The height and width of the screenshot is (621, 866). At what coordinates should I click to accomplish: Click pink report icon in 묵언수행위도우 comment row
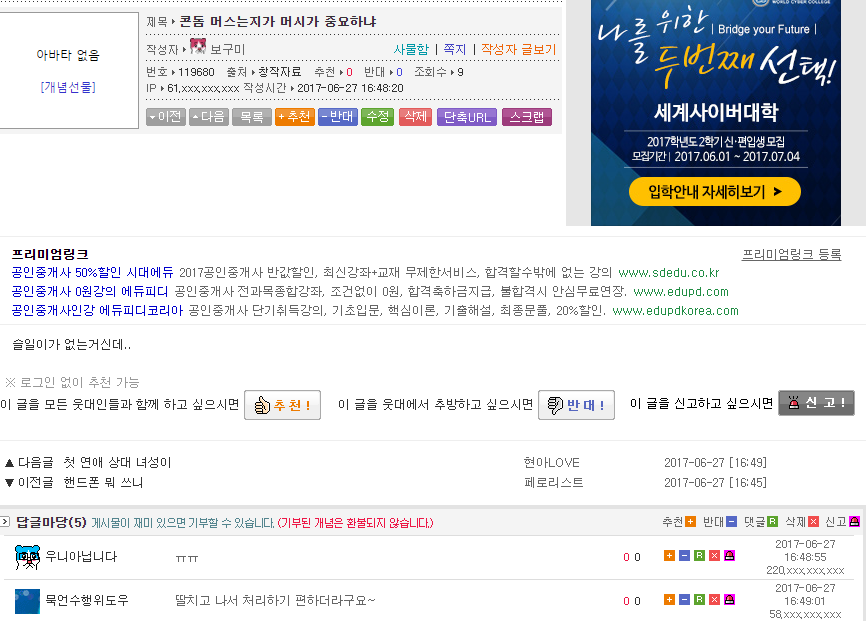[x=729, y=599]
